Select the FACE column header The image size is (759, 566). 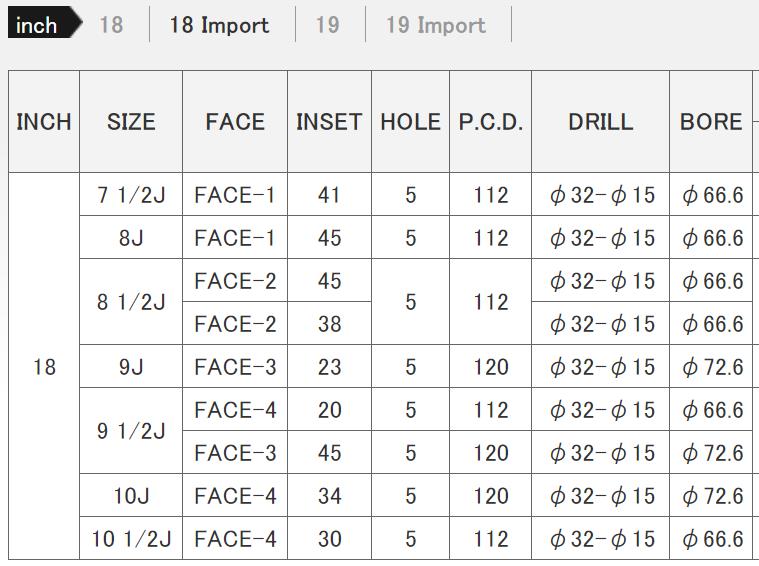(x=235, y=122)
